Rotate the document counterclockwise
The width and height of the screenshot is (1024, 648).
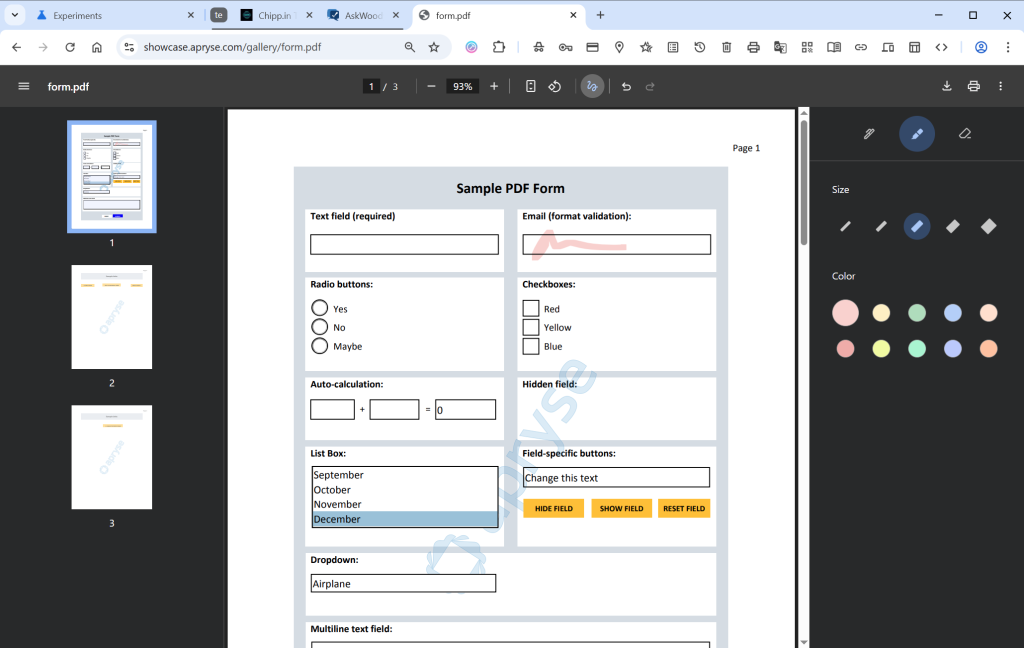[555, 86]
